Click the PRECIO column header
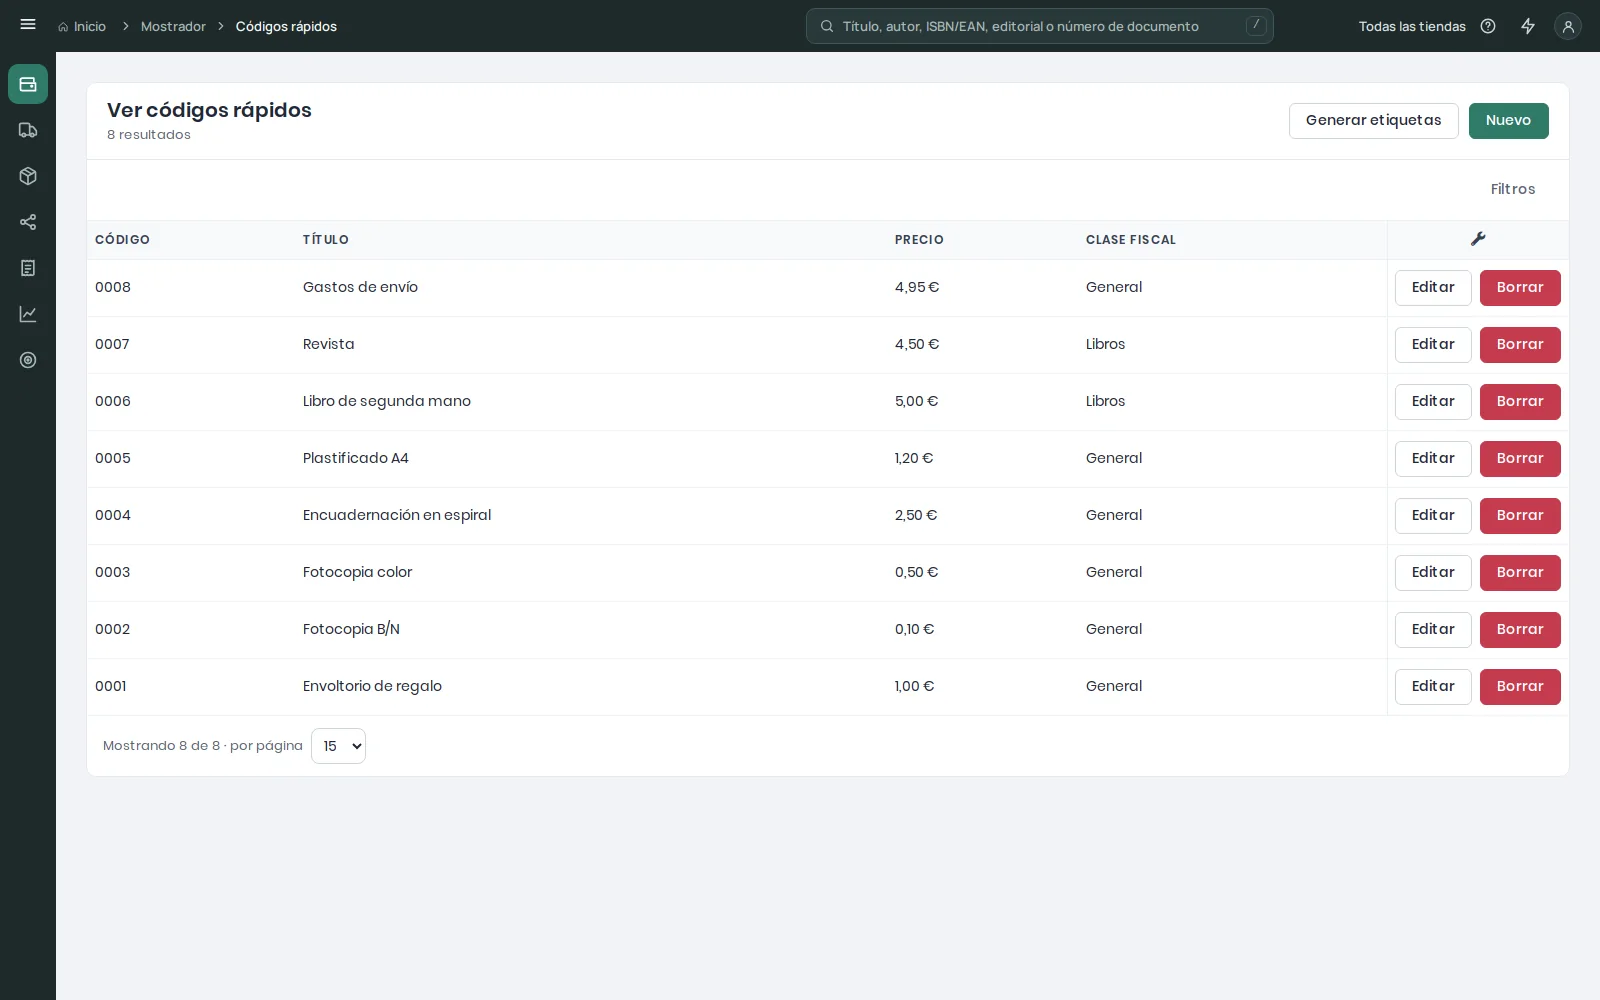This screenshot has height=1000, width=1600. [x=919, y=240]
